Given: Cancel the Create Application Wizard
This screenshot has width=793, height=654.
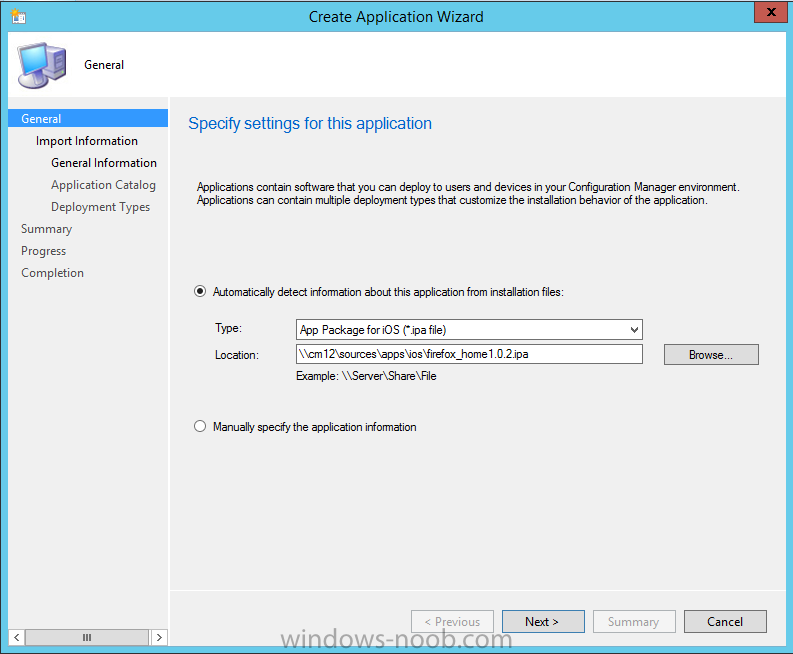Looking at the screenshot, I should 725,621.
